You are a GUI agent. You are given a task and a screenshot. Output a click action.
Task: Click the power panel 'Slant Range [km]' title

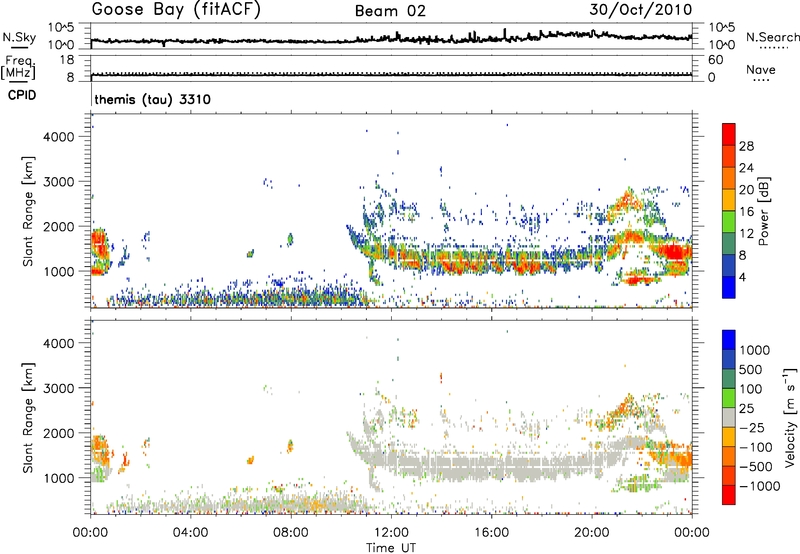[x=28, y=211]
